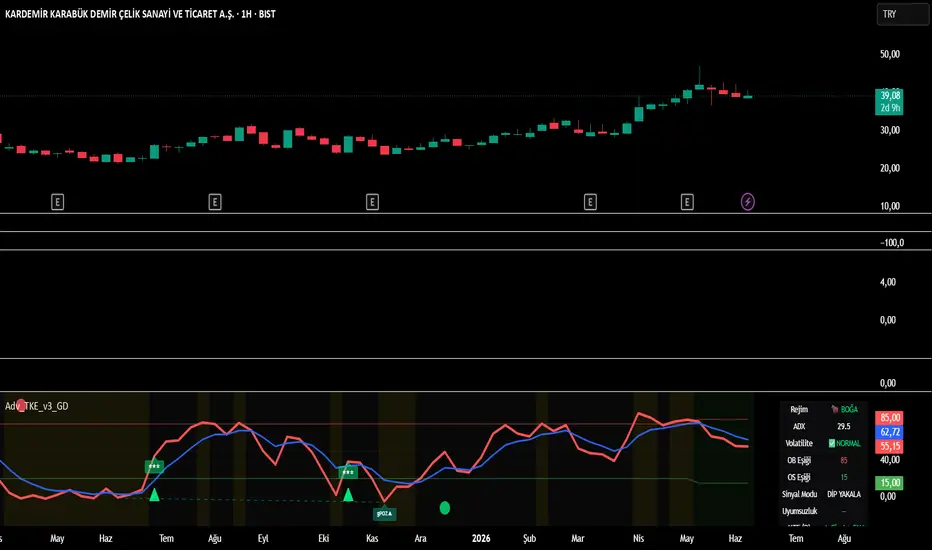Click the Şub month label
This screenshot has height=550, width=932.
click(x=529, y=539)
